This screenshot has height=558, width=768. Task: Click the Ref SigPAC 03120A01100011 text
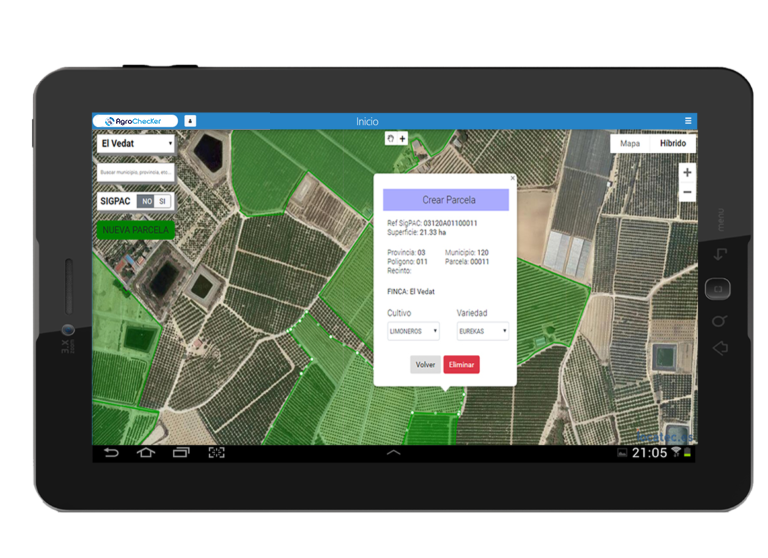click(x=432, y=223)
